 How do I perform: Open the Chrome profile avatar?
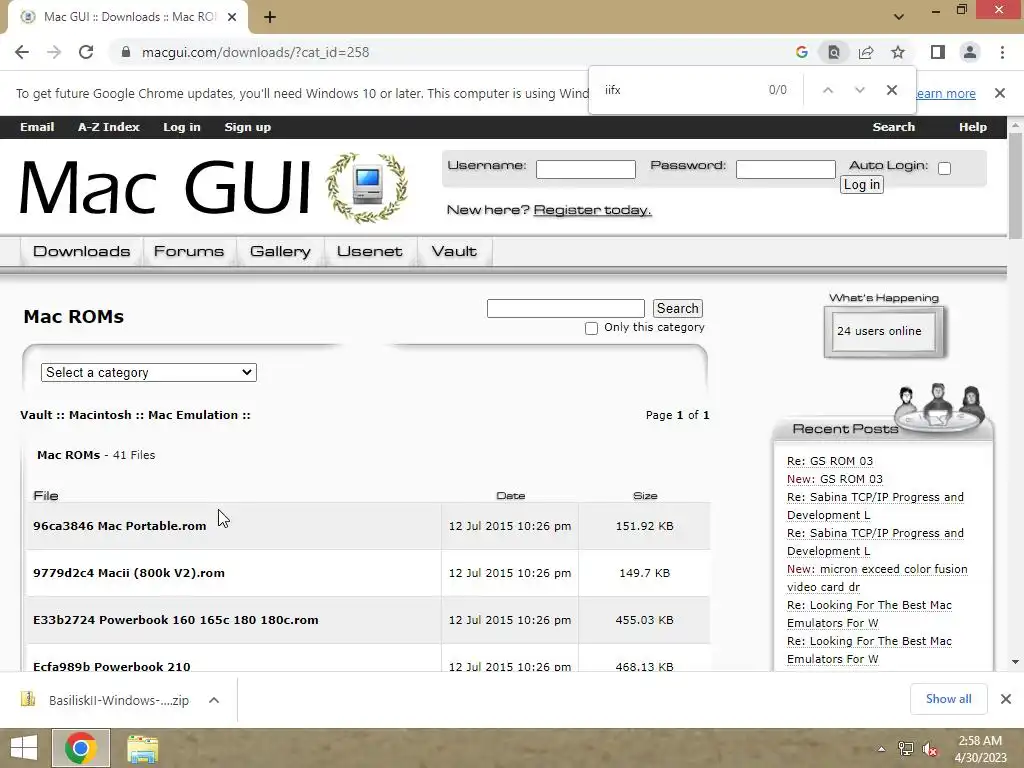point(970,52)
